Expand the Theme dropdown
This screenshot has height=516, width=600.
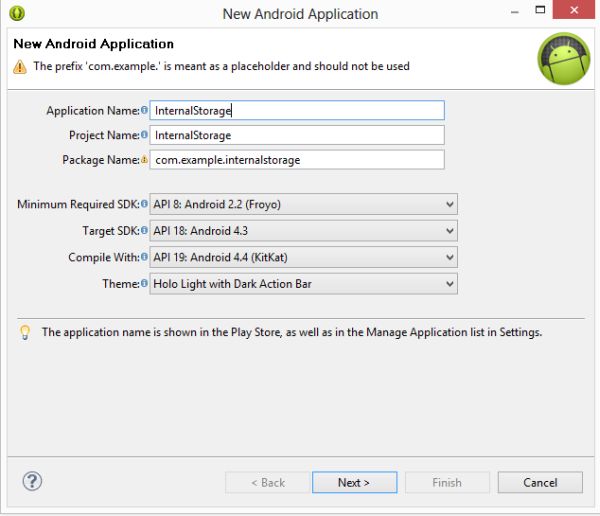[x=303, y=284]
